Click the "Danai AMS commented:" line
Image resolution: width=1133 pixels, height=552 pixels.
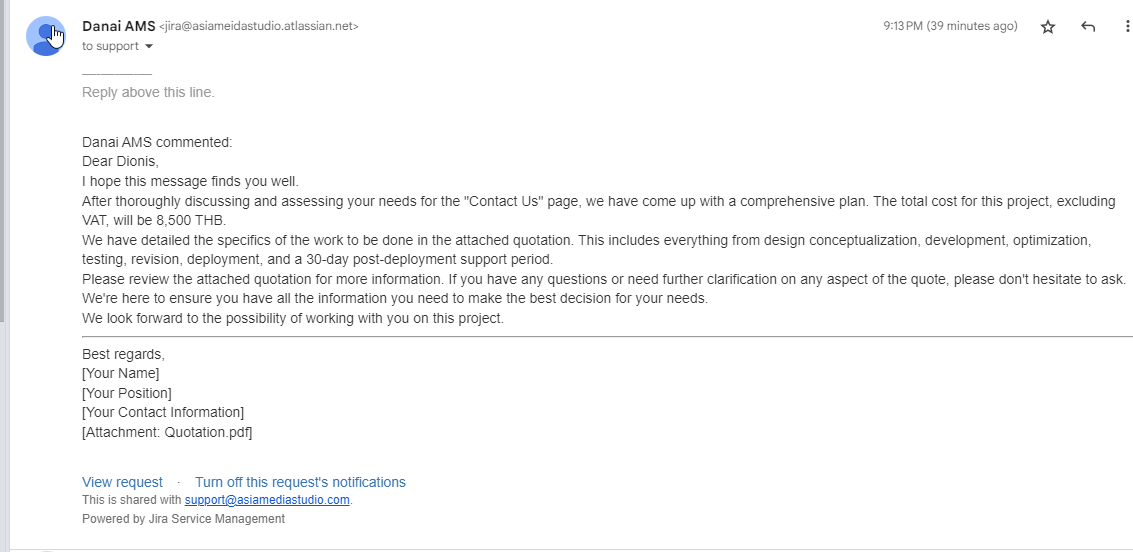[157, 142]
